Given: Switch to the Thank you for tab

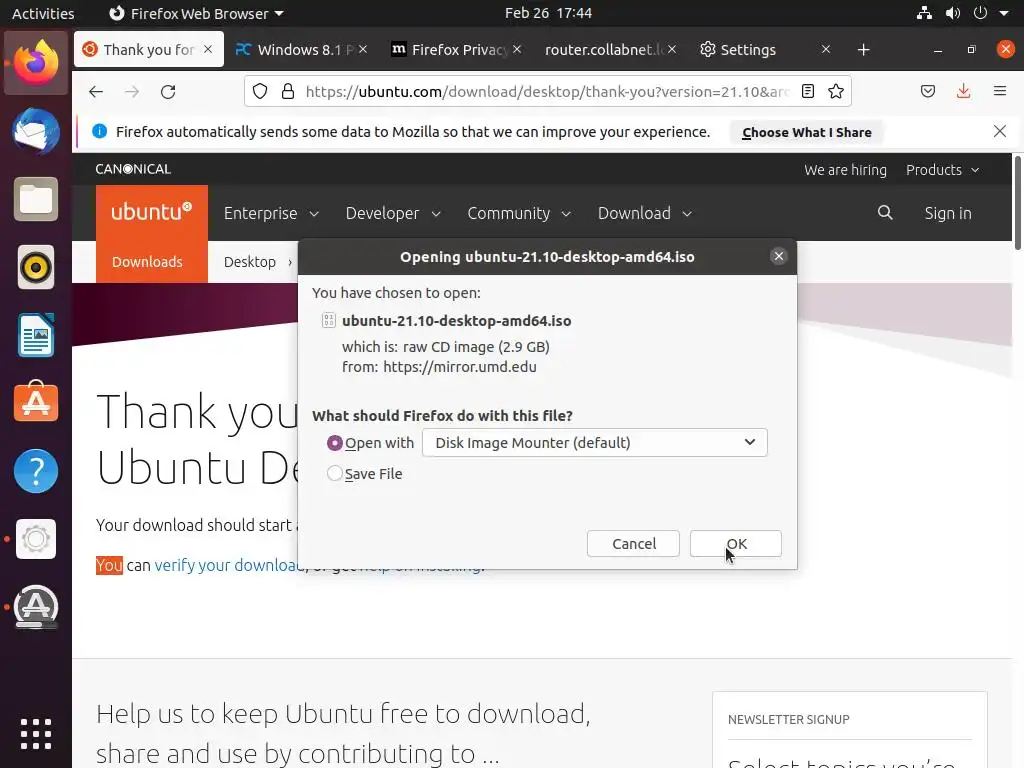Looking at the screenshot, I should tap(149, 49).
